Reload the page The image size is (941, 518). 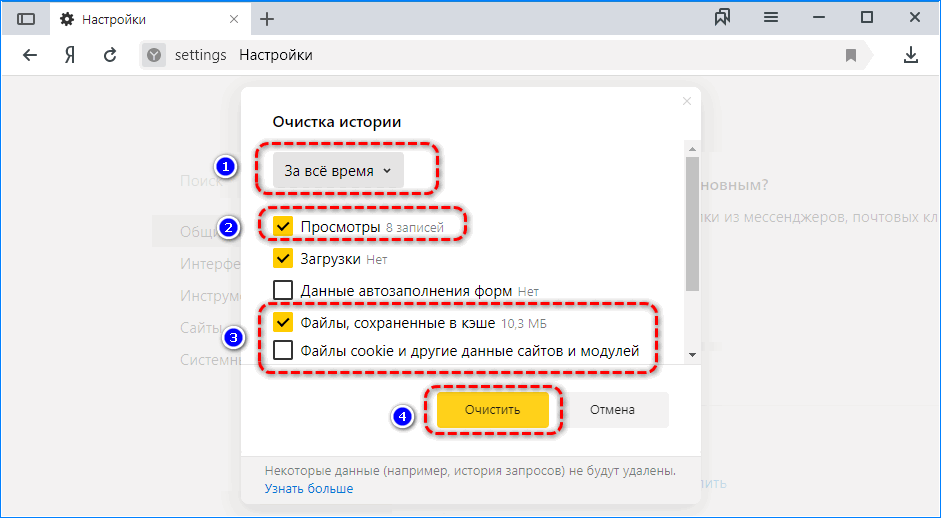[110, 55]
